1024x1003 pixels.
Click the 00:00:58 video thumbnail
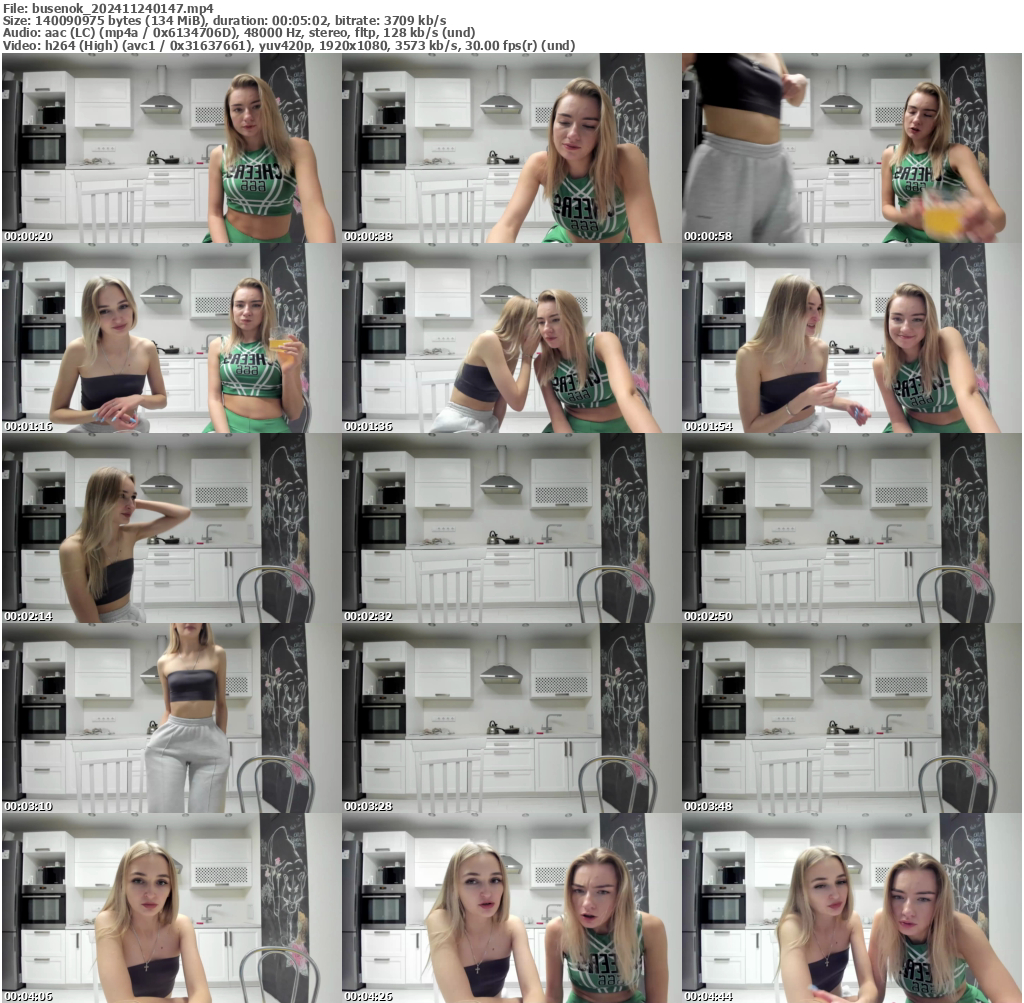pos(850,150)
